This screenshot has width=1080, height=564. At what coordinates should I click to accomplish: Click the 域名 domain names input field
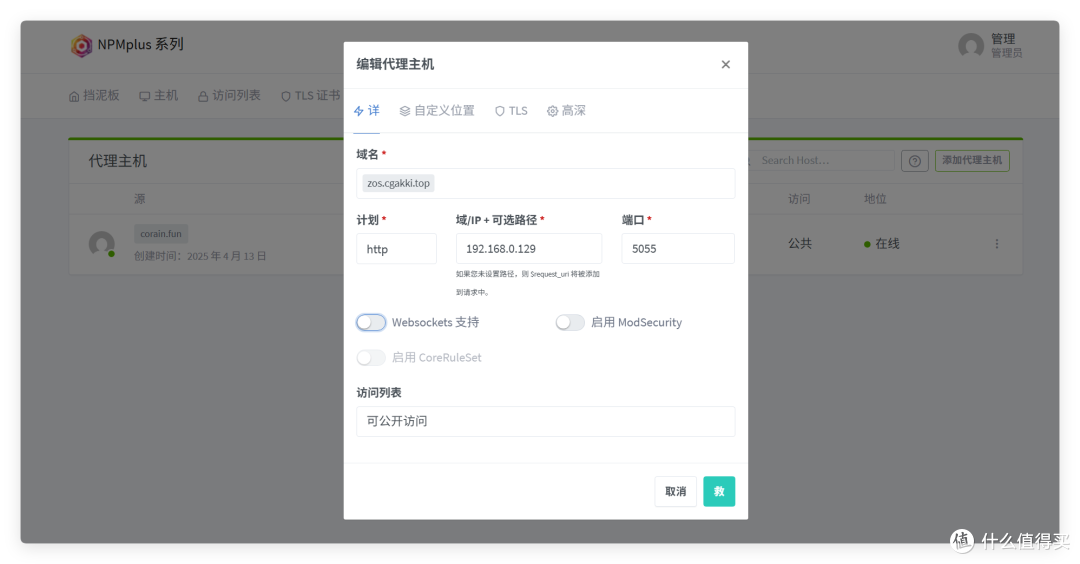(x=546, y=183)
